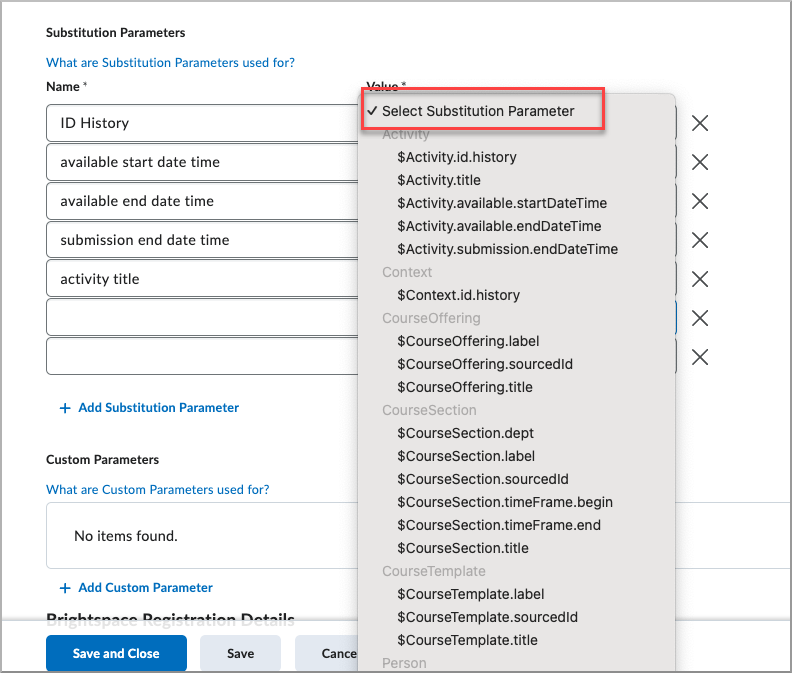Image resolution: width=792 pixels, height=673 pixels.
Task: Remove the activity title parameter row
Action: coord(700,279)
